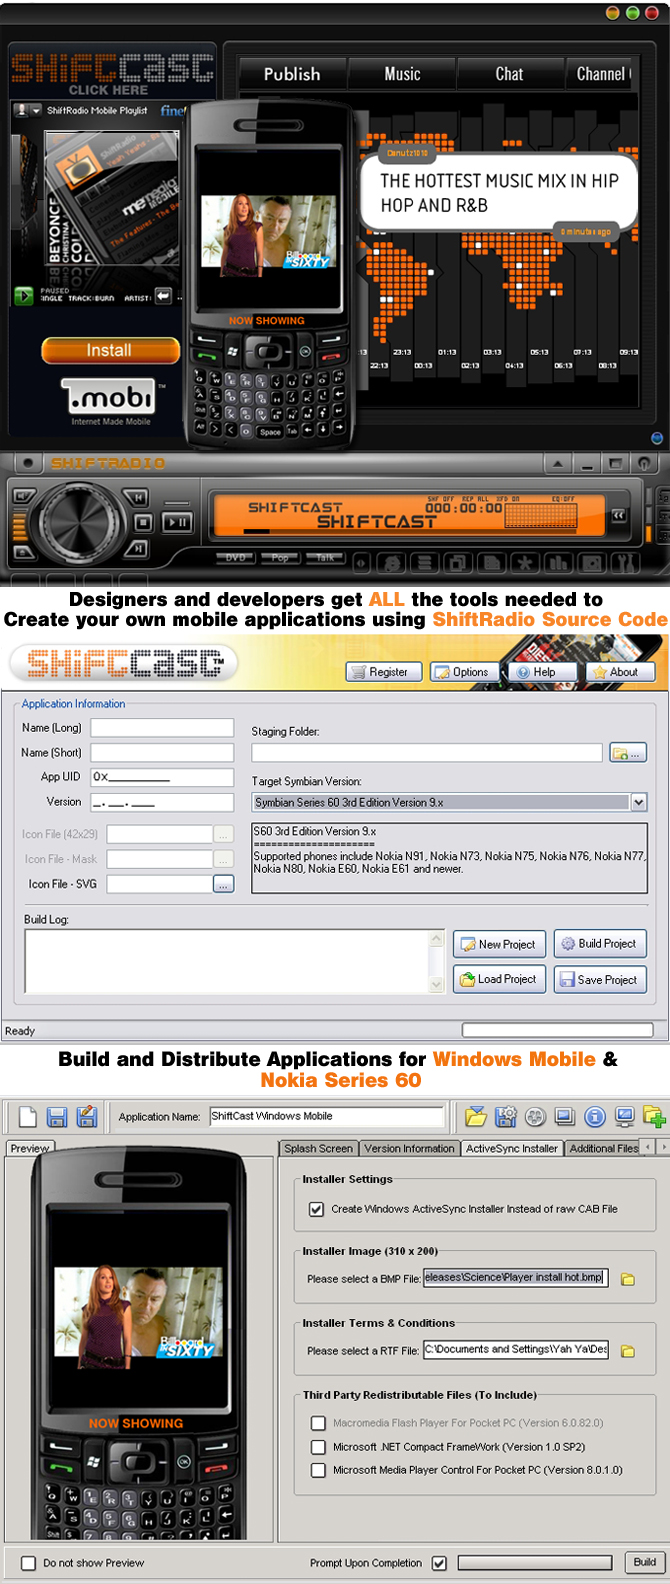Click the star favorites icon on ShiftRadio
This screenshot has width=670, height=1584.
(526, 563)
